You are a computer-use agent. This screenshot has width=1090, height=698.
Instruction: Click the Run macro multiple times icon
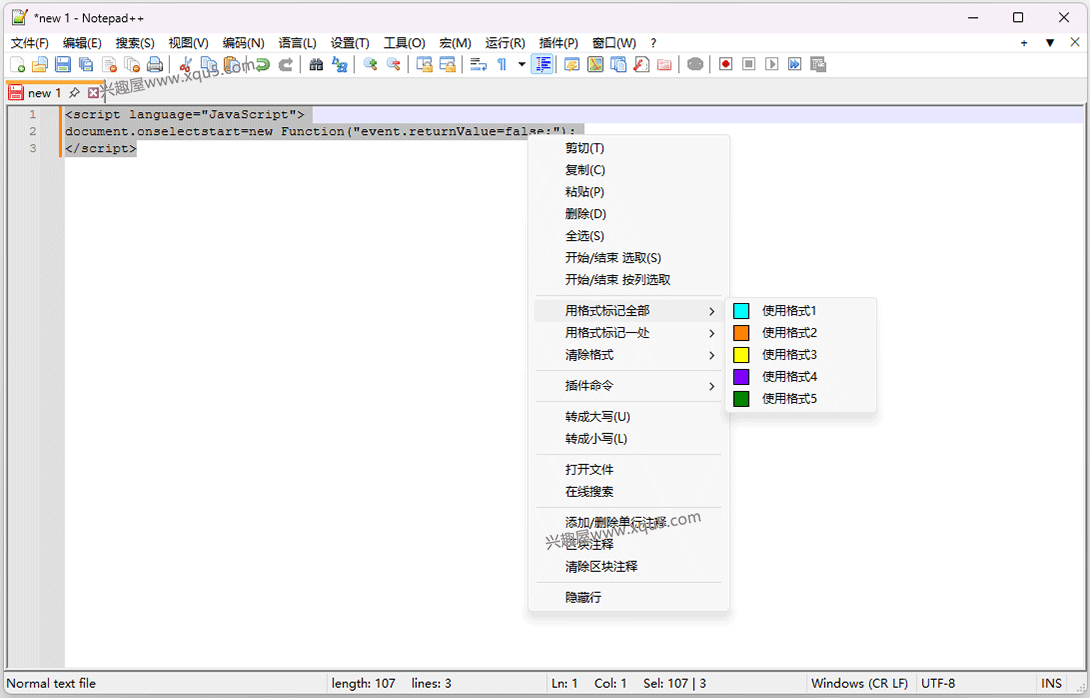click(795, 65)
